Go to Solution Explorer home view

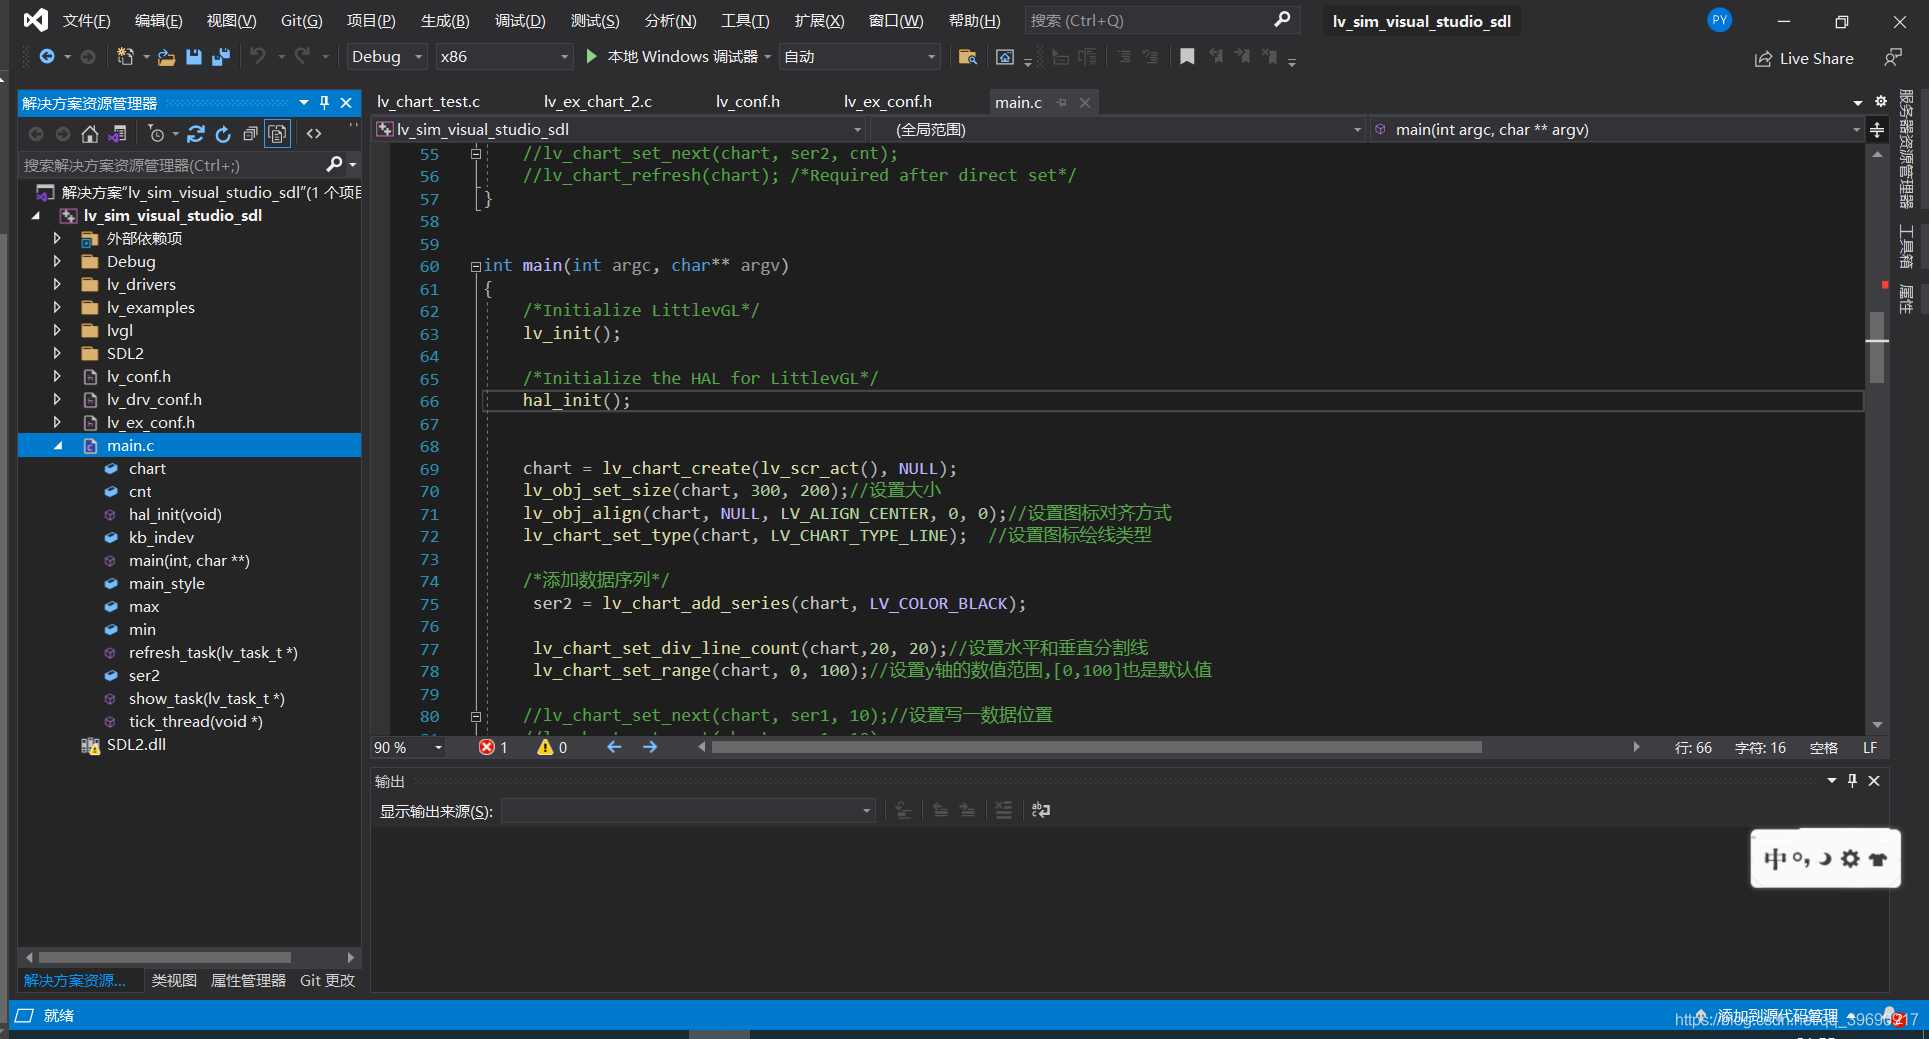point(90,134)
